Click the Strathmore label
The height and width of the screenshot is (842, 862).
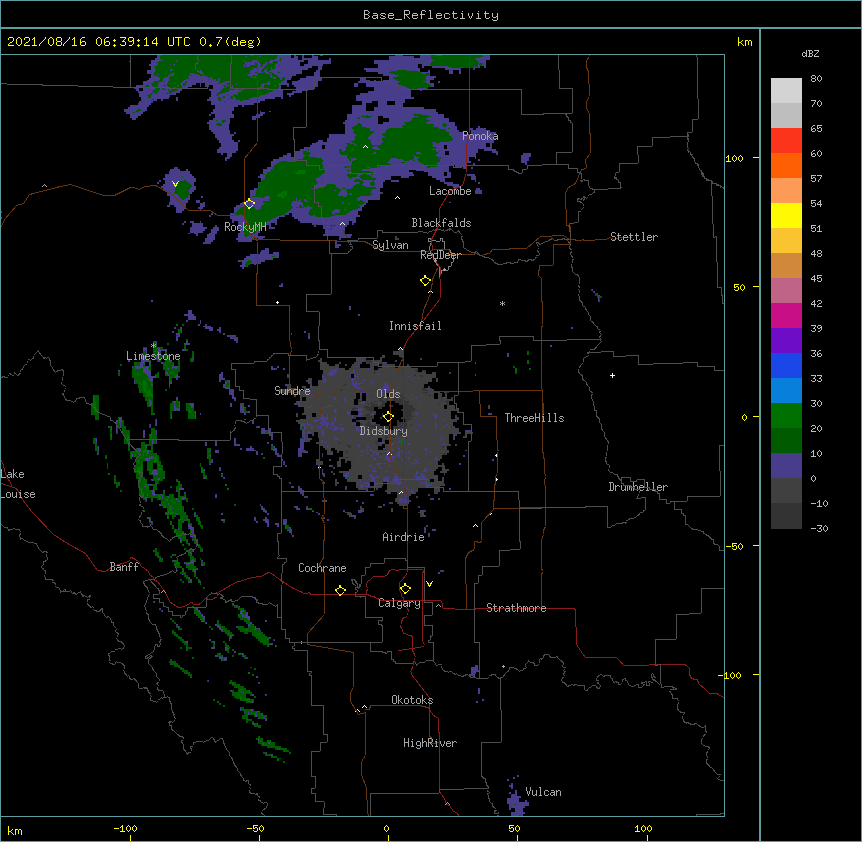[516, 608]
